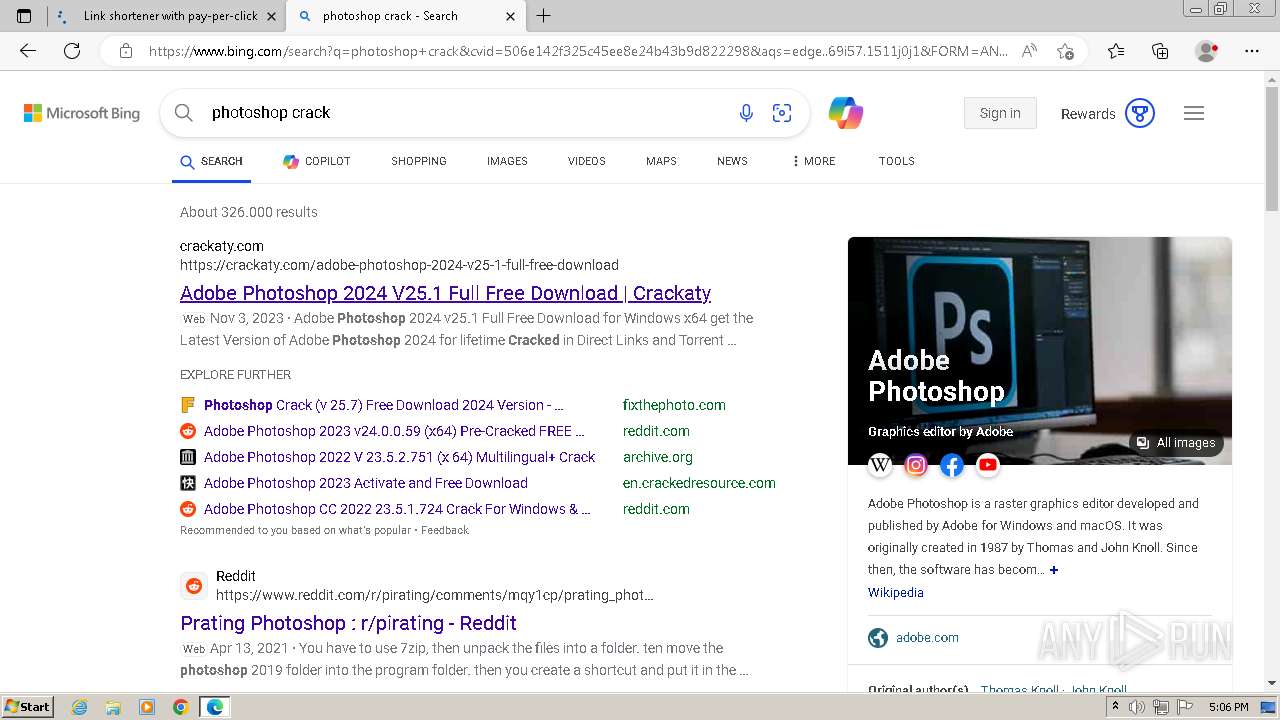Click the en.crackedresource.com domain text
This screenshot has width=1280, height=720.
tap(699, 483)
